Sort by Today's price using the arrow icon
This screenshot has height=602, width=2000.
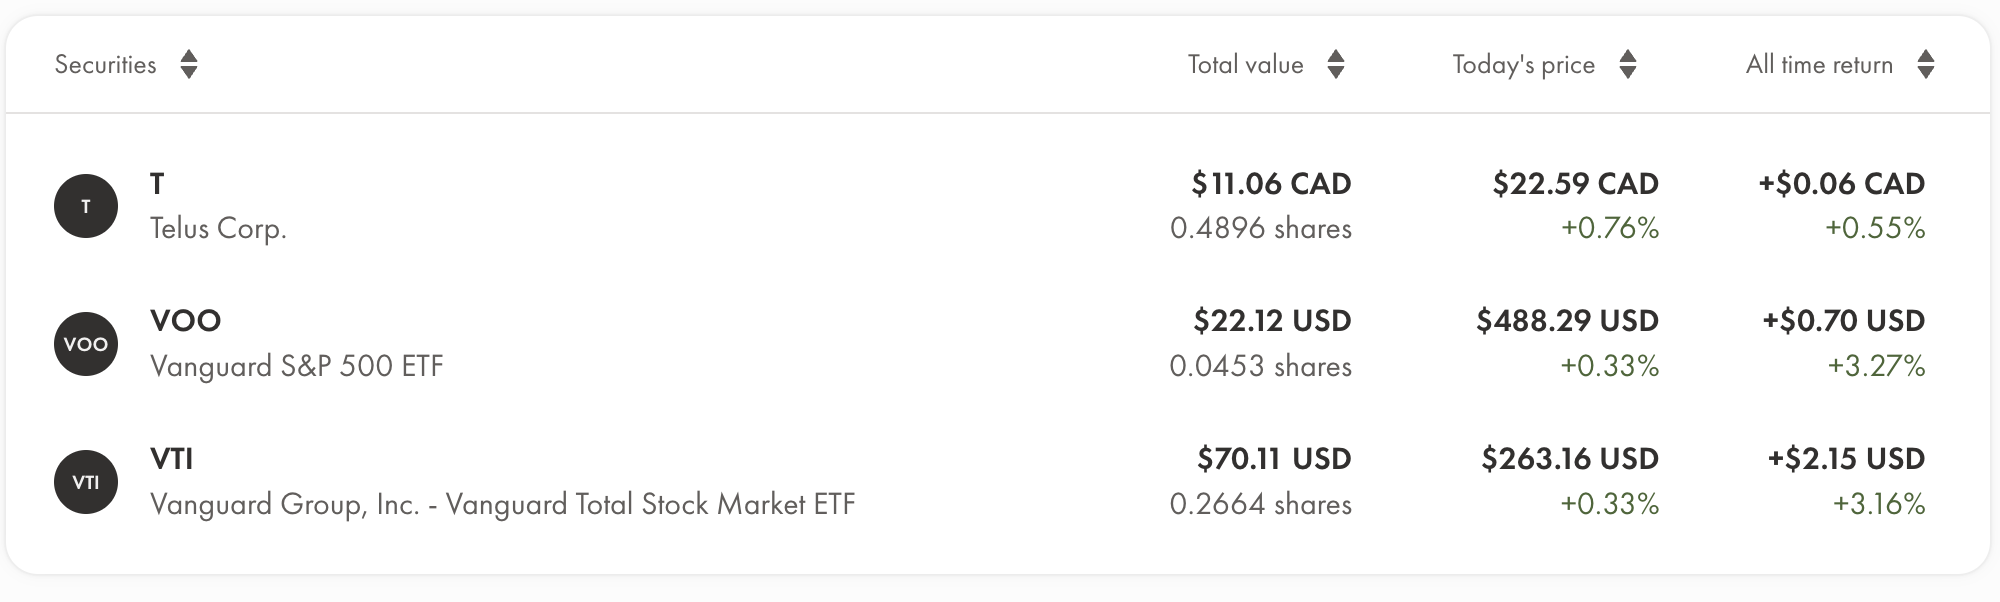point(1628,65)
